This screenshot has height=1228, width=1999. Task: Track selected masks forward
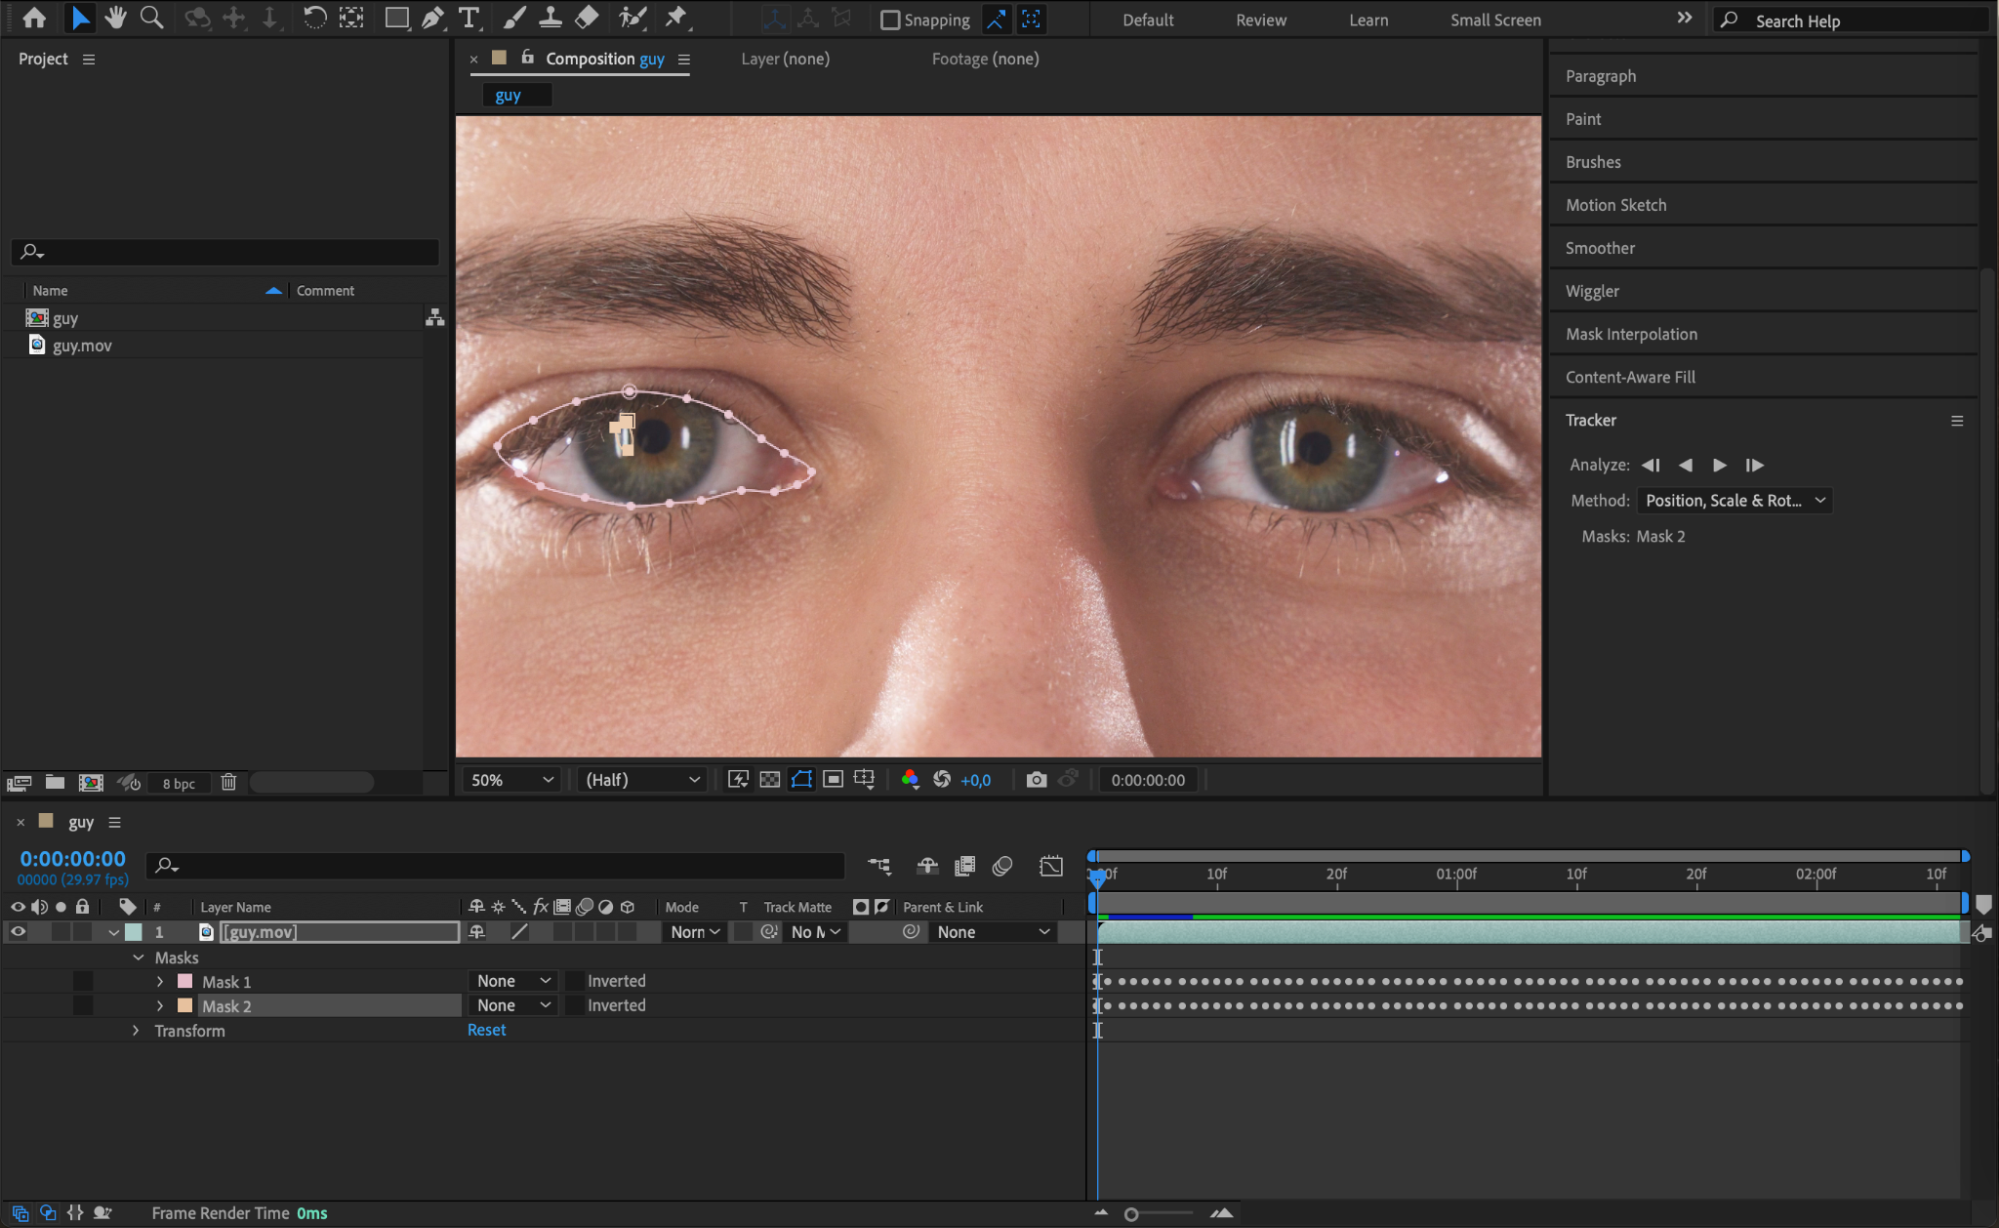click(1719, 465)
